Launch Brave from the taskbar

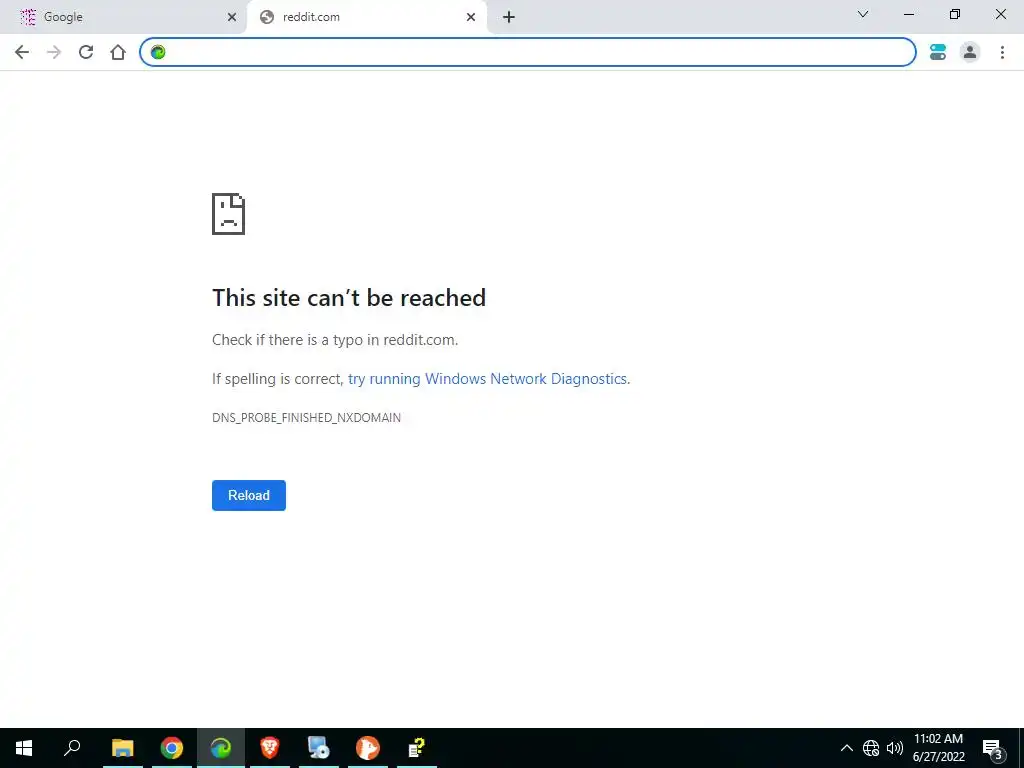pos(270,747)
